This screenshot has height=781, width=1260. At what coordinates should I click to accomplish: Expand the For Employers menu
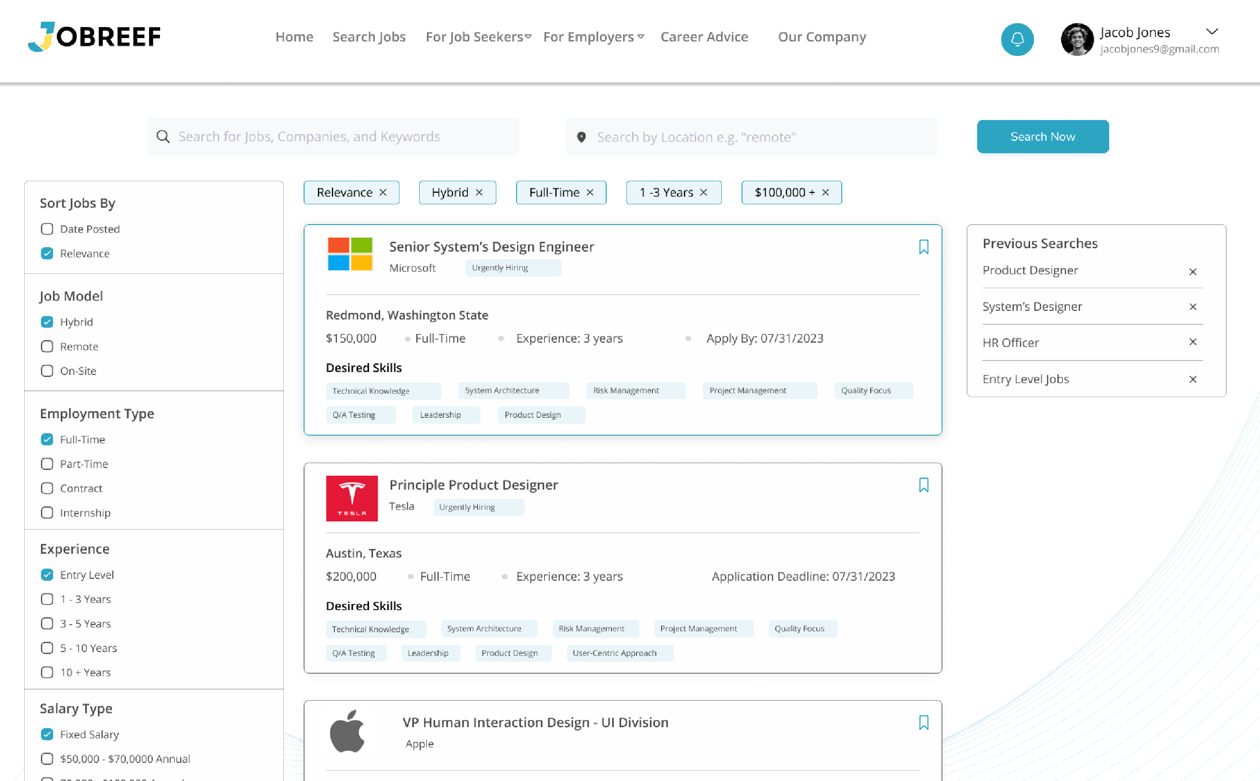coord(593,37)
